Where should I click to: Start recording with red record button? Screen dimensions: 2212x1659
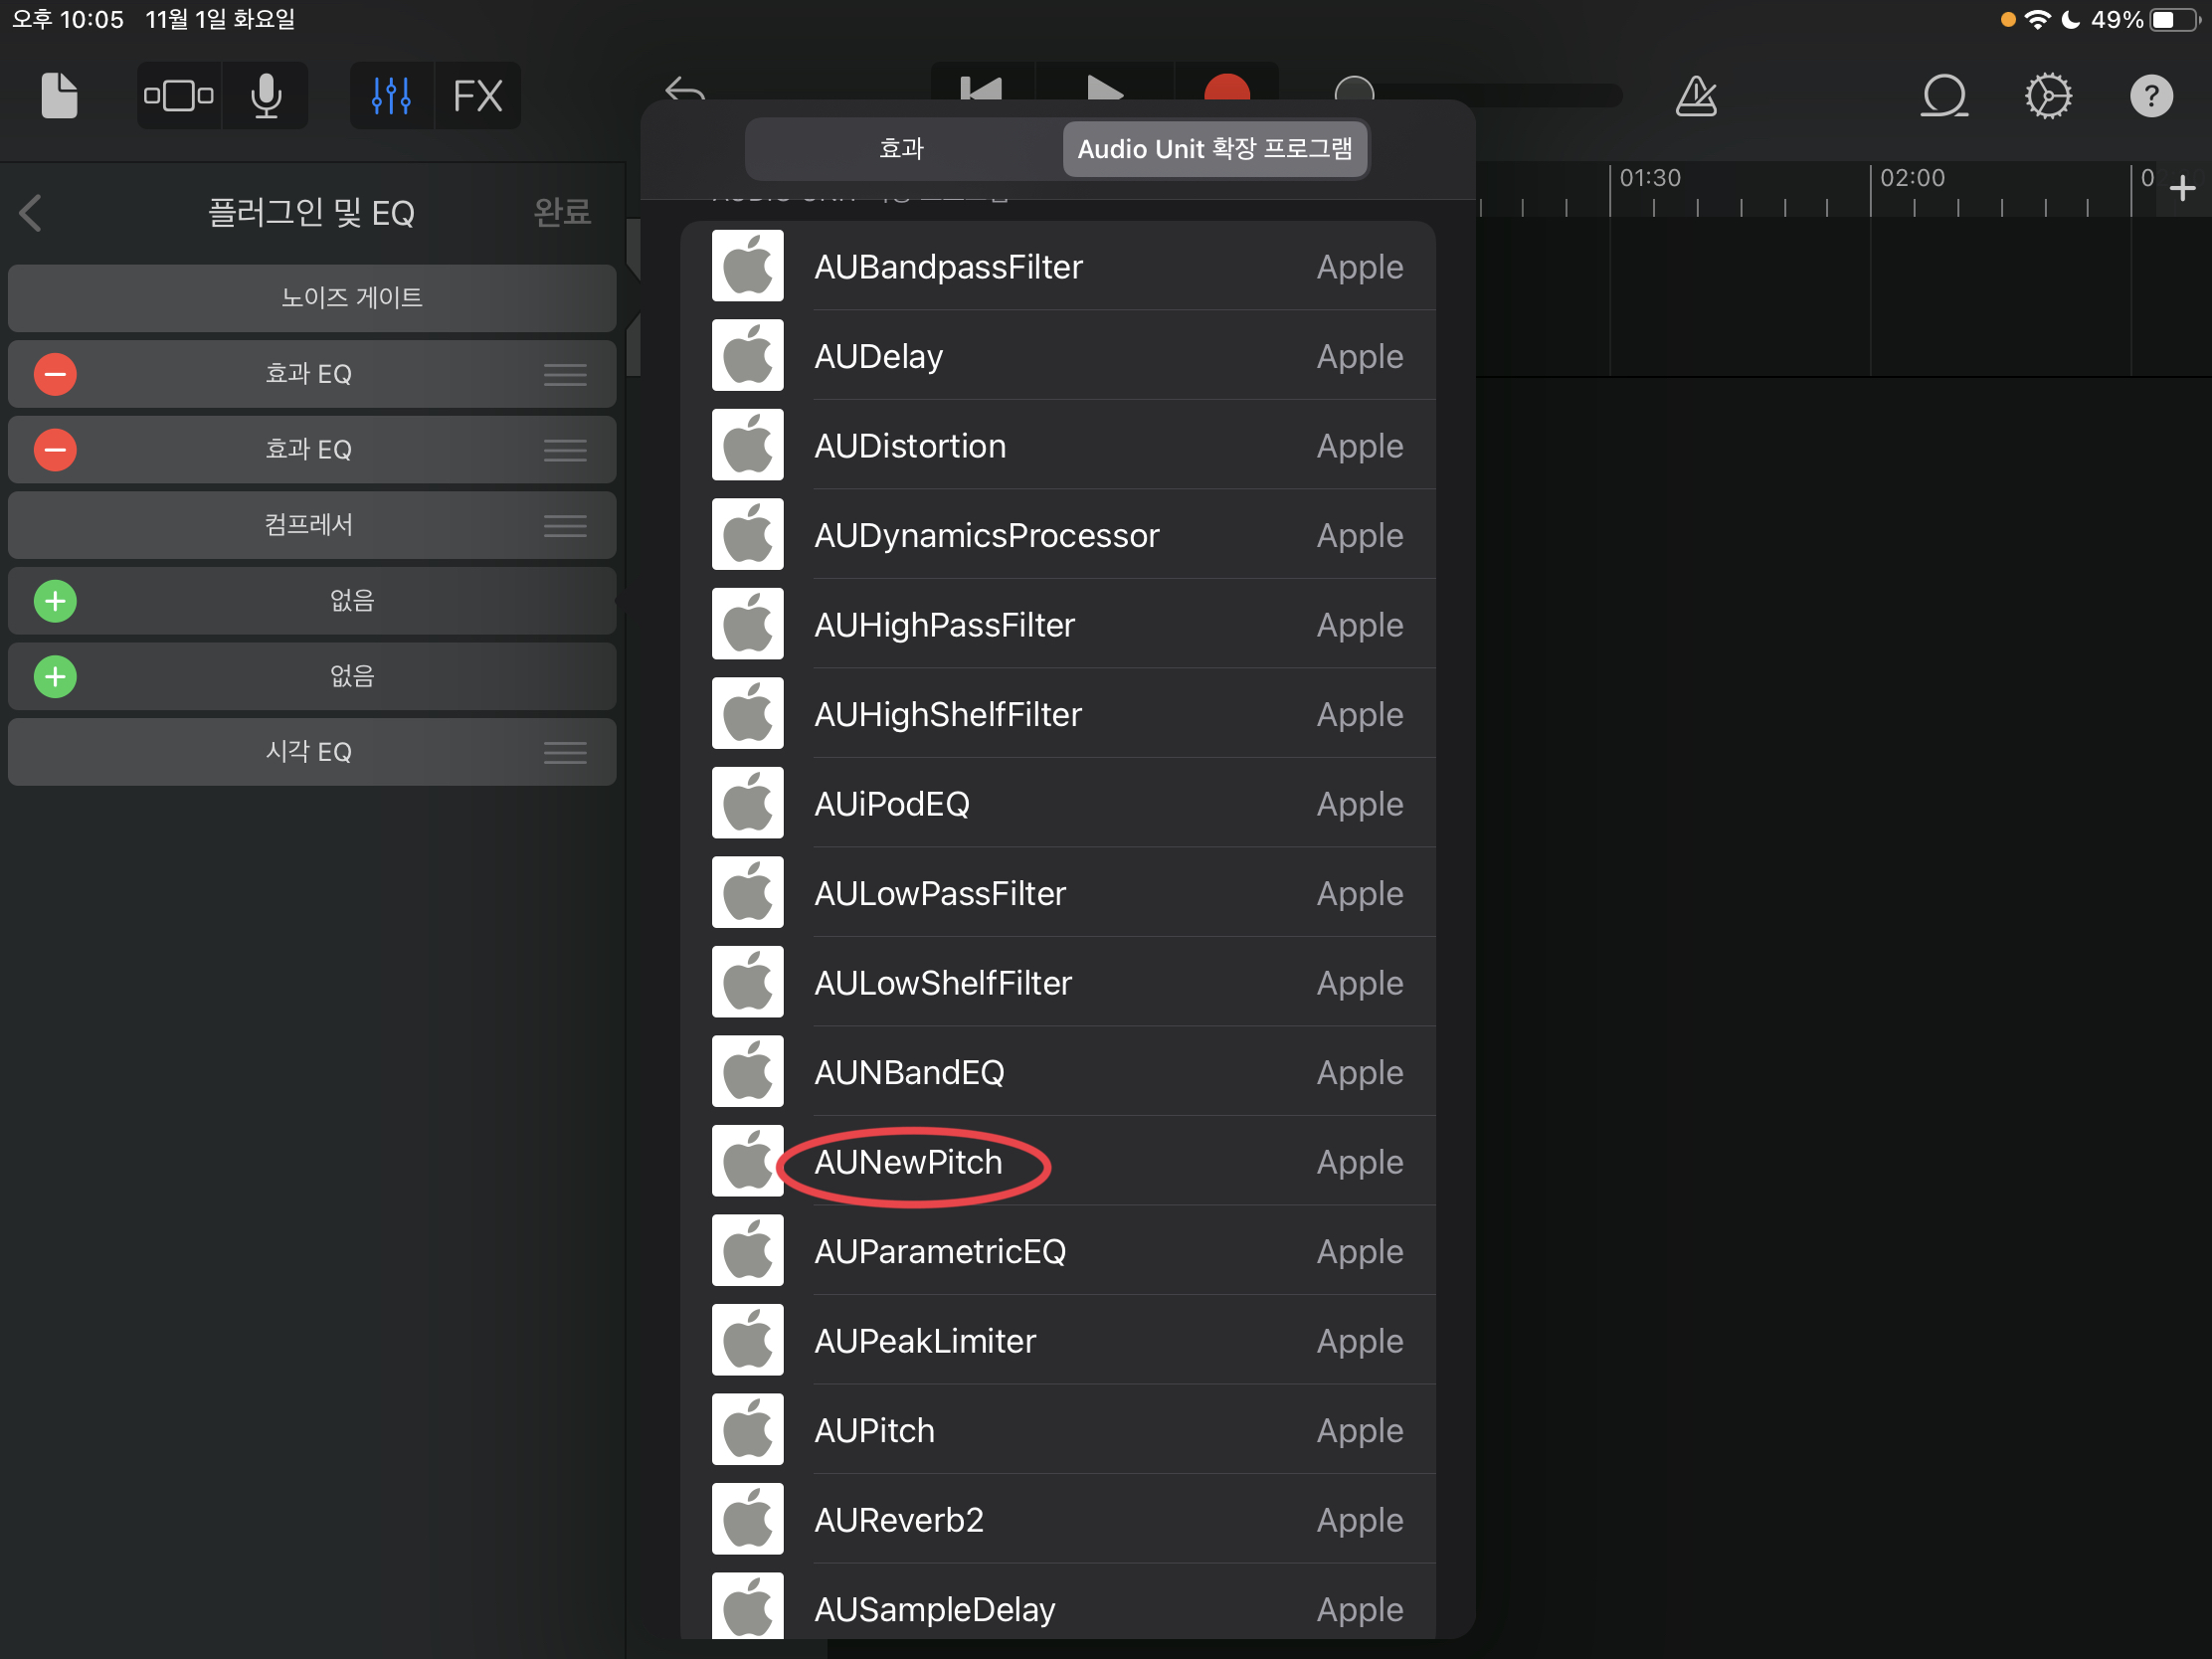click(1227, 88)
